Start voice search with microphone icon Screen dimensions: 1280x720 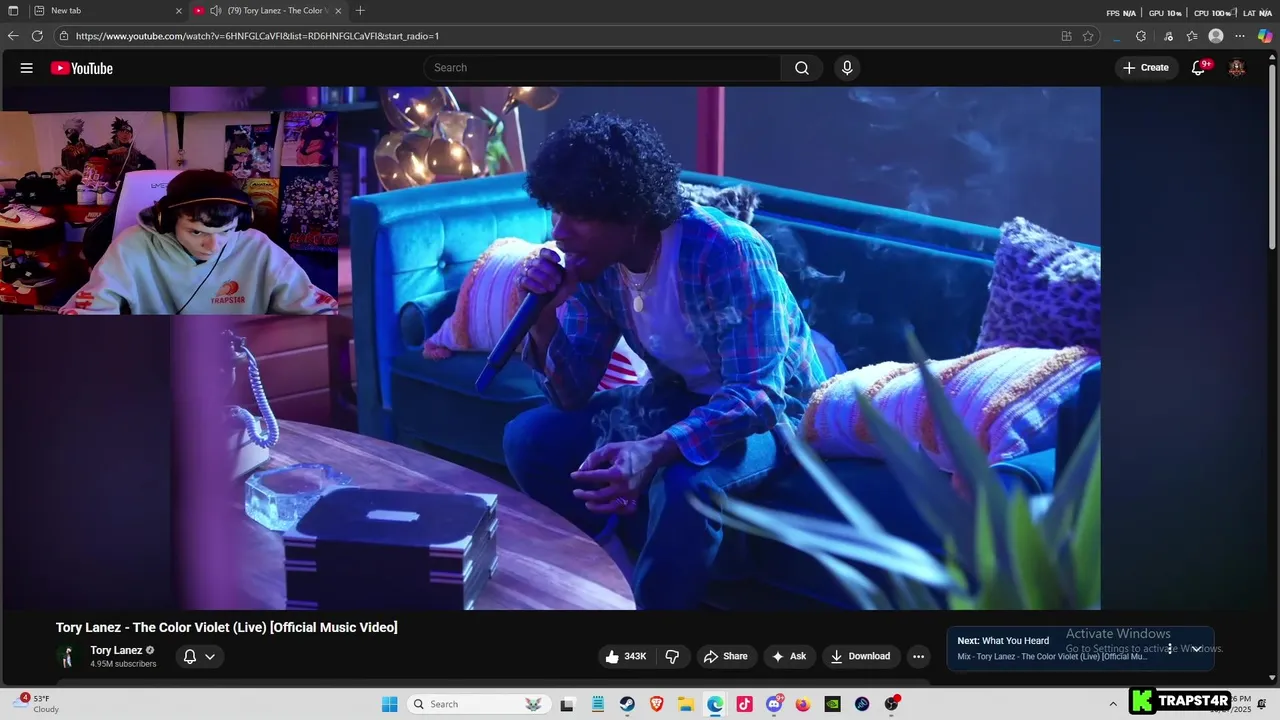847,68
